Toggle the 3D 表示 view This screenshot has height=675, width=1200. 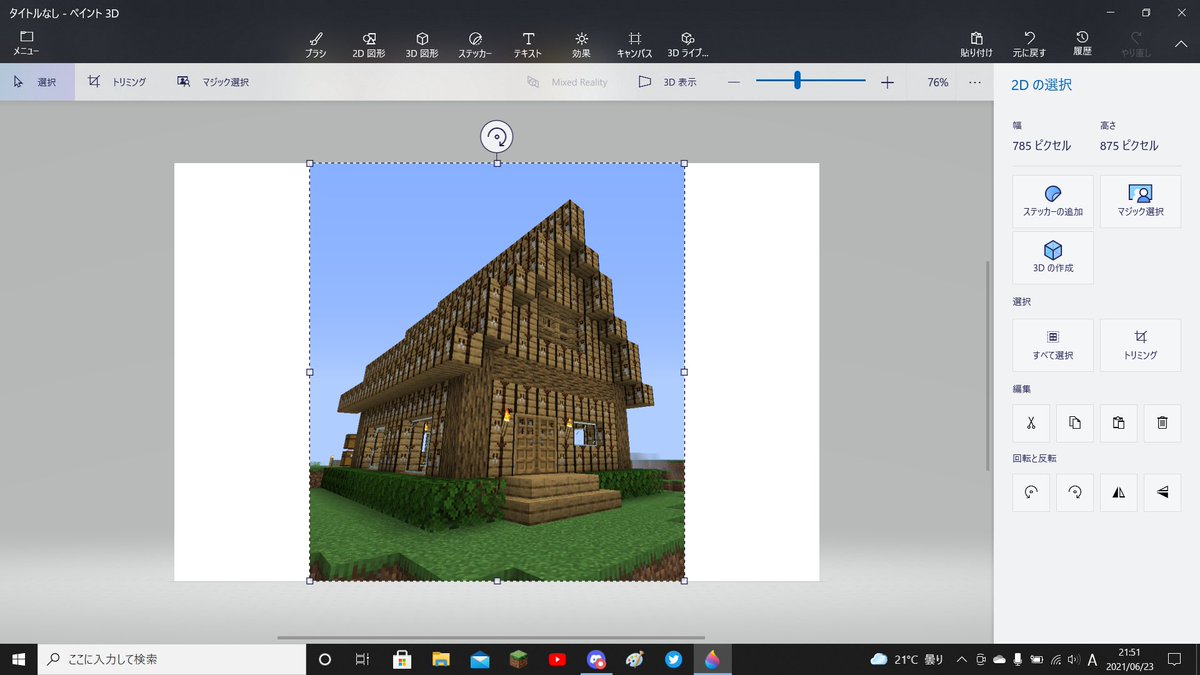(667, 82)
